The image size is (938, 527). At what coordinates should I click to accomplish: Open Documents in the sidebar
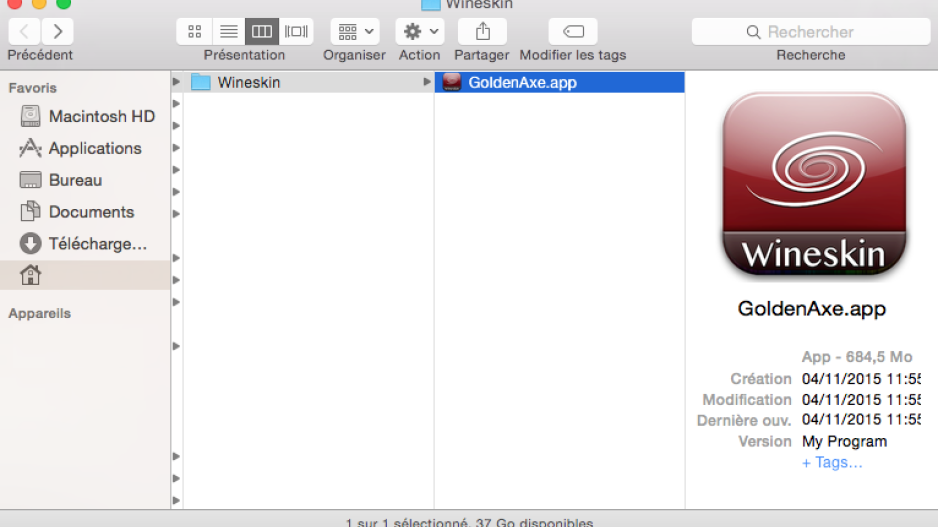point(87,212)
